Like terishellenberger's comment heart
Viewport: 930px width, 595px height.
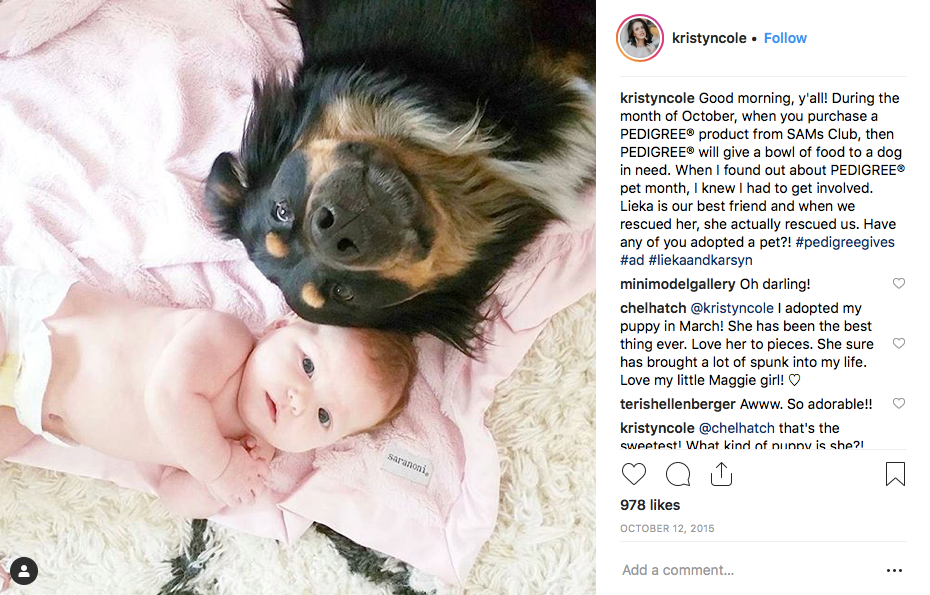899,403
